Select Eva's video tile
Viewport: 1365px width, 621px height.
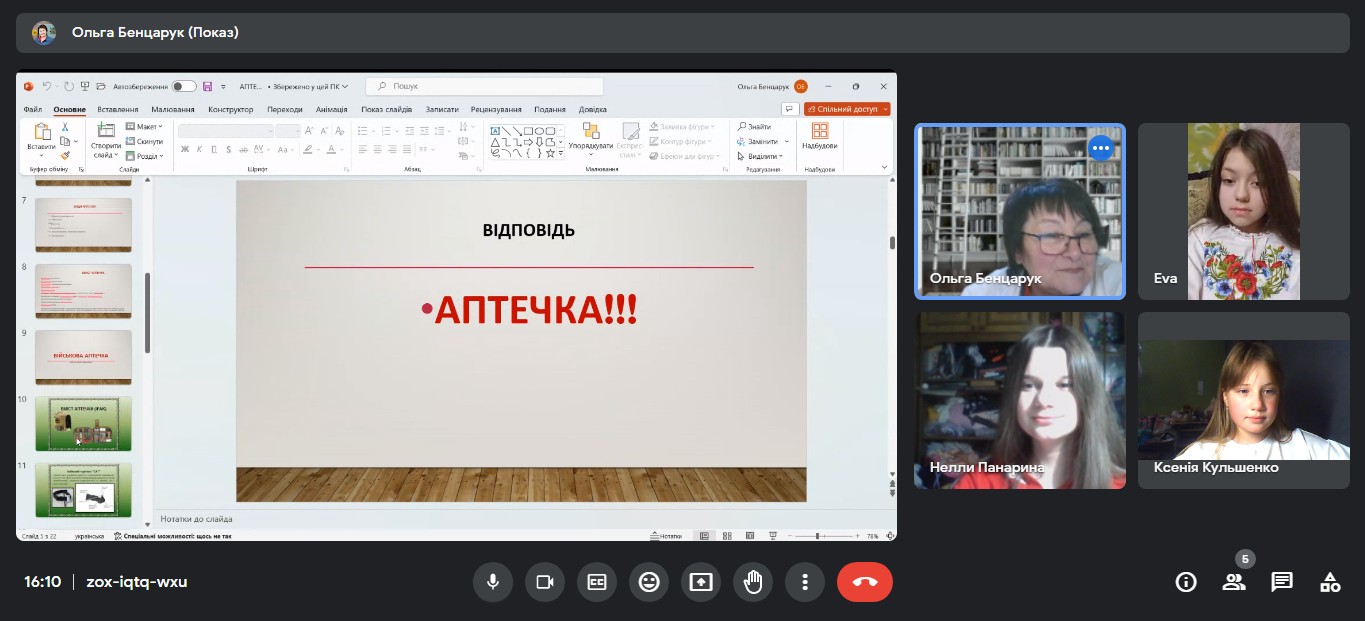point(1244,211)
